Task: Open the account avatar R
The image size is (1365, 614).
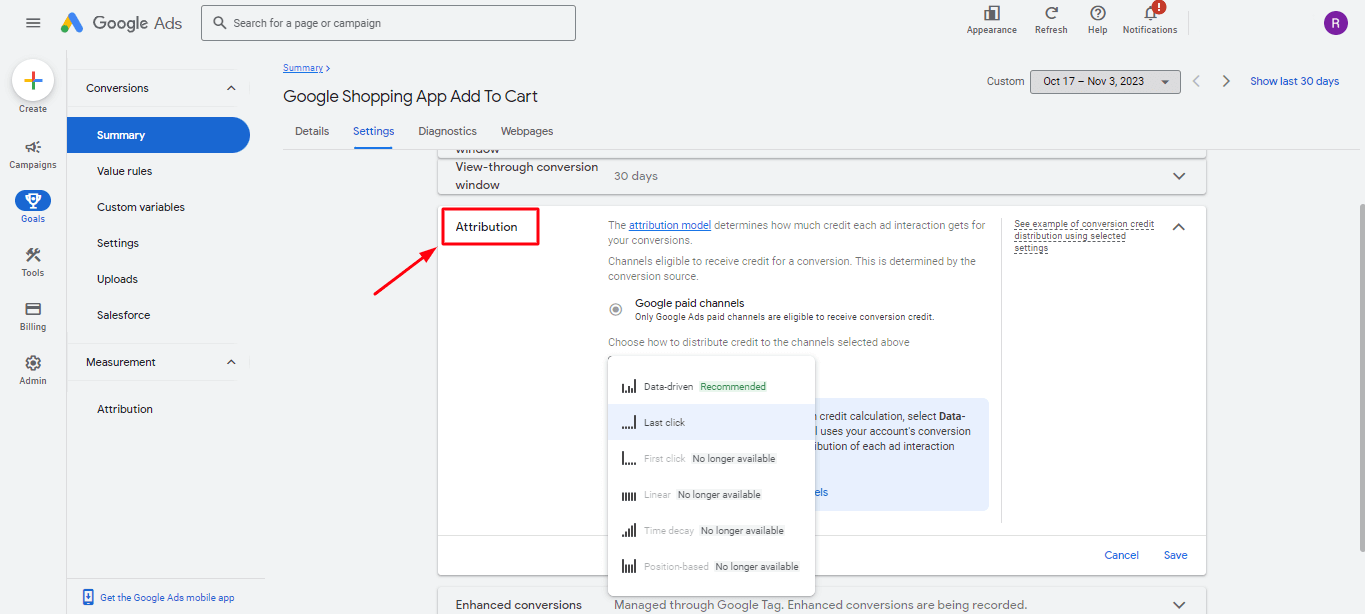Action: (x=1335, y=23)
